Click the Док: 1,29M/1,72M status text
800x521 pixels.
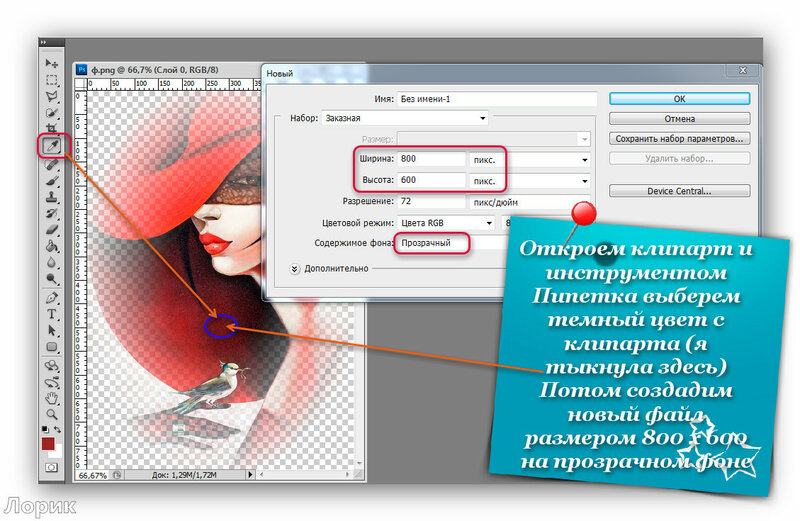(184, 476)
